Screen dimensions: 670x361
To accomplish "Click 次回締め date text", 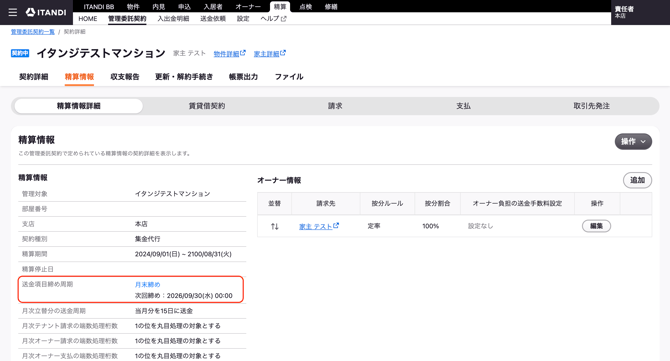I will click(184, 296).
